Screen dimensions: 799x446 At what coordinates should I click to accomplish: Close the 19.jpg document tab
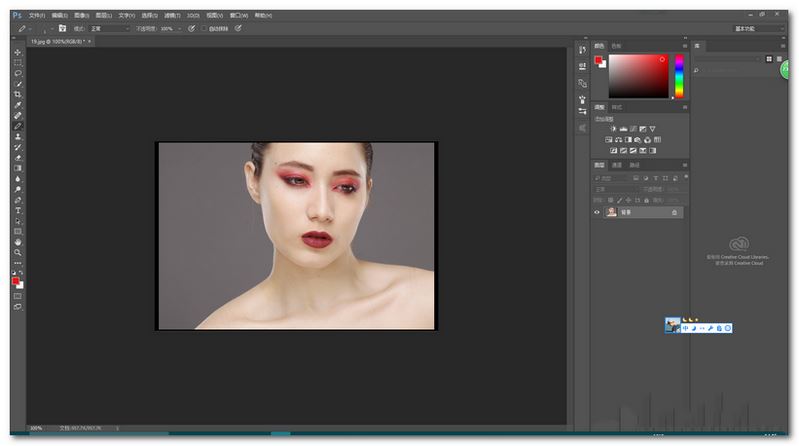(91, 42)
